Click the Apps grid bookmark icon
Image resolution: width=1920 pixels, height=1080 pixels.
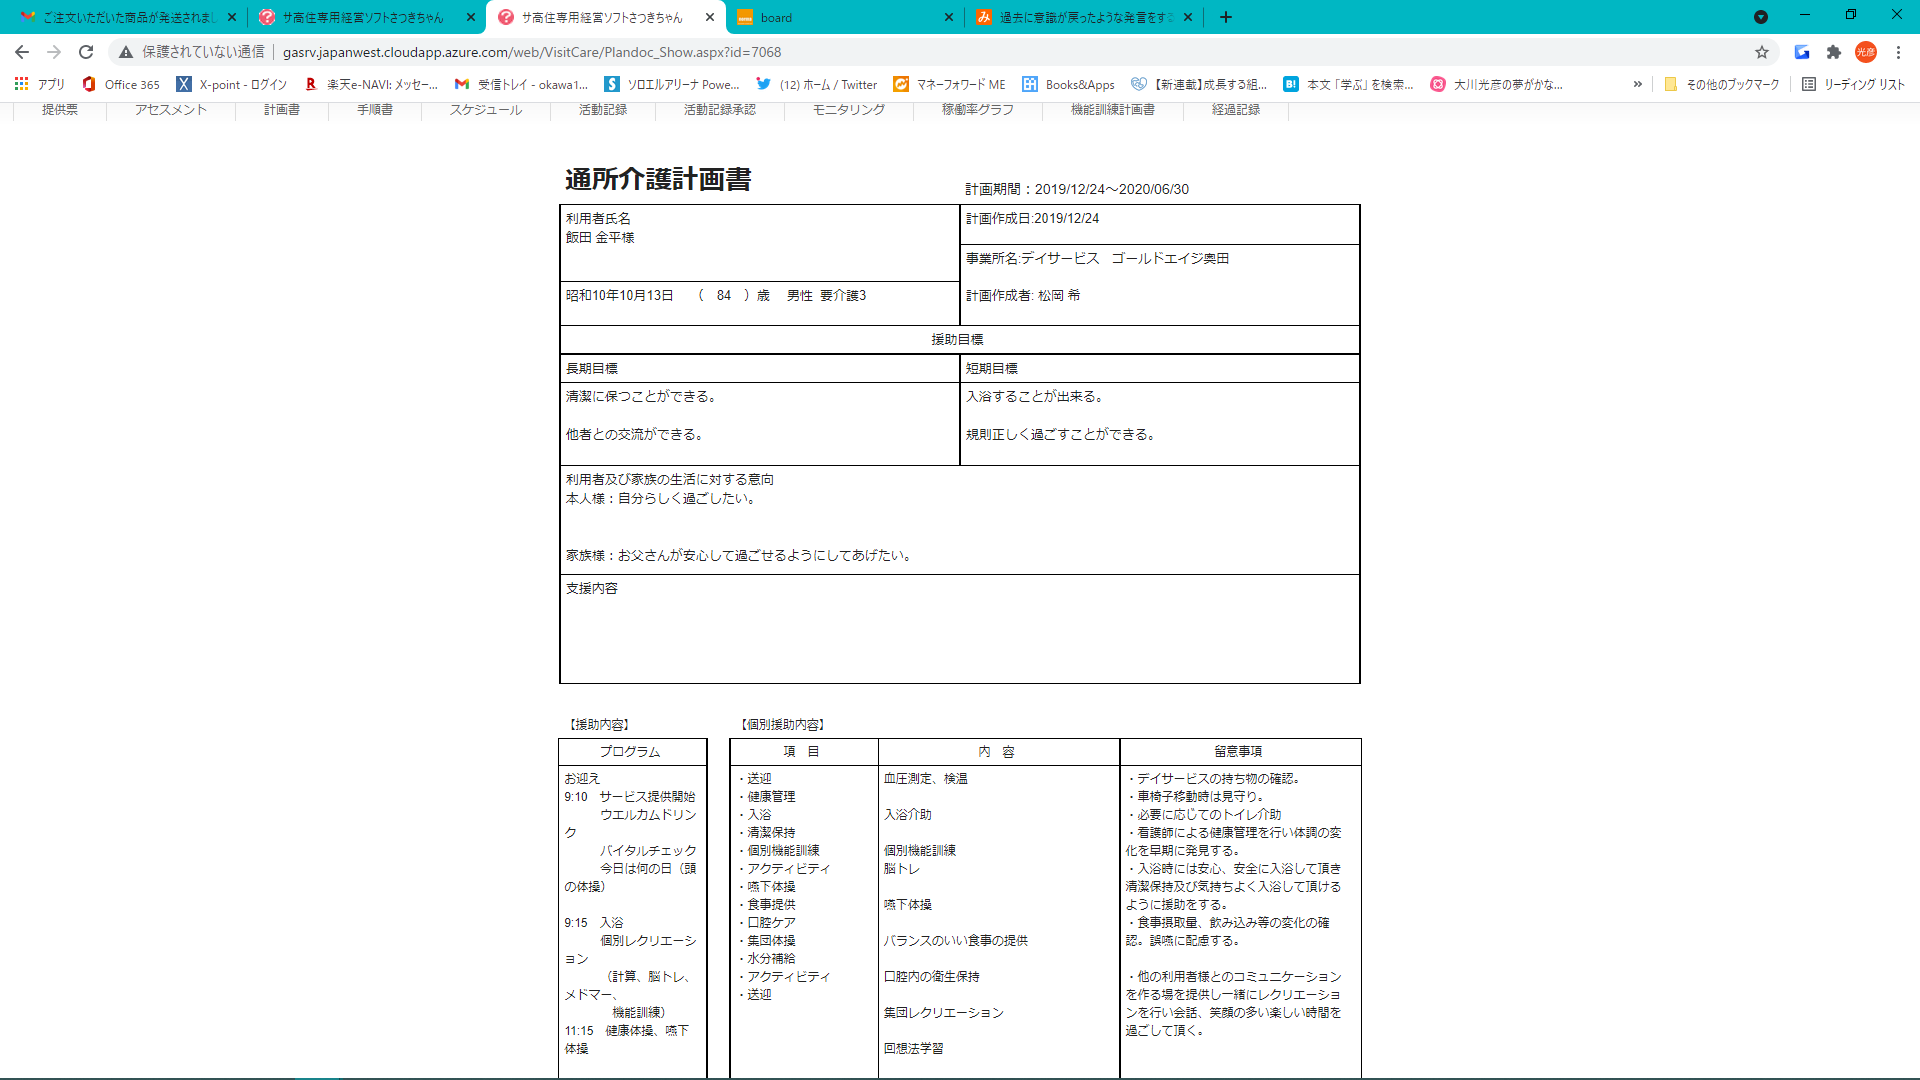[x=21, y=84]
